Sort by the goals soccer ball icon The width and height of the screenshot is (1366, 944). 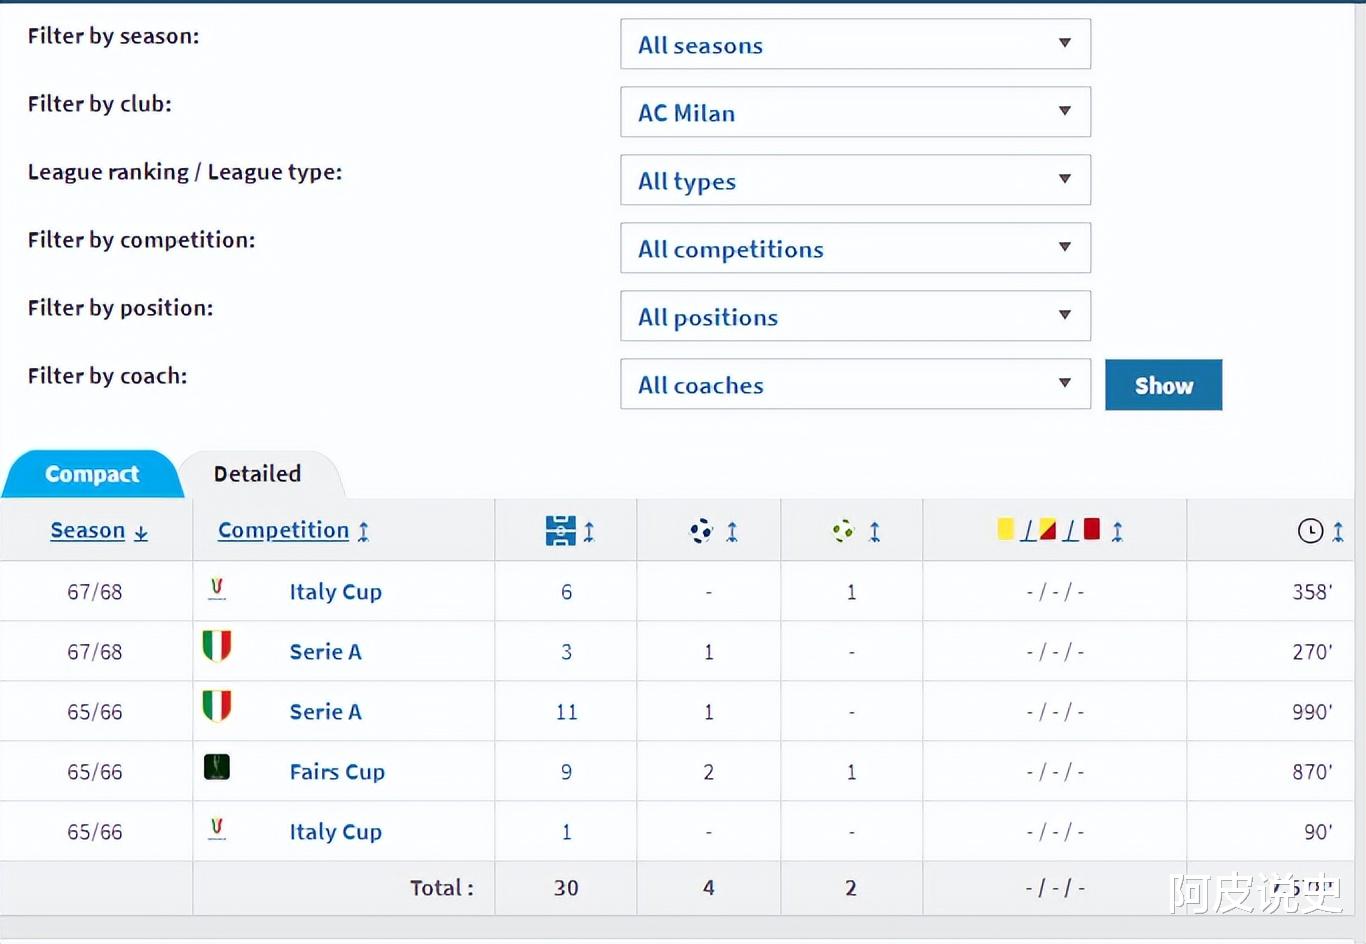(x=702, y=531)
